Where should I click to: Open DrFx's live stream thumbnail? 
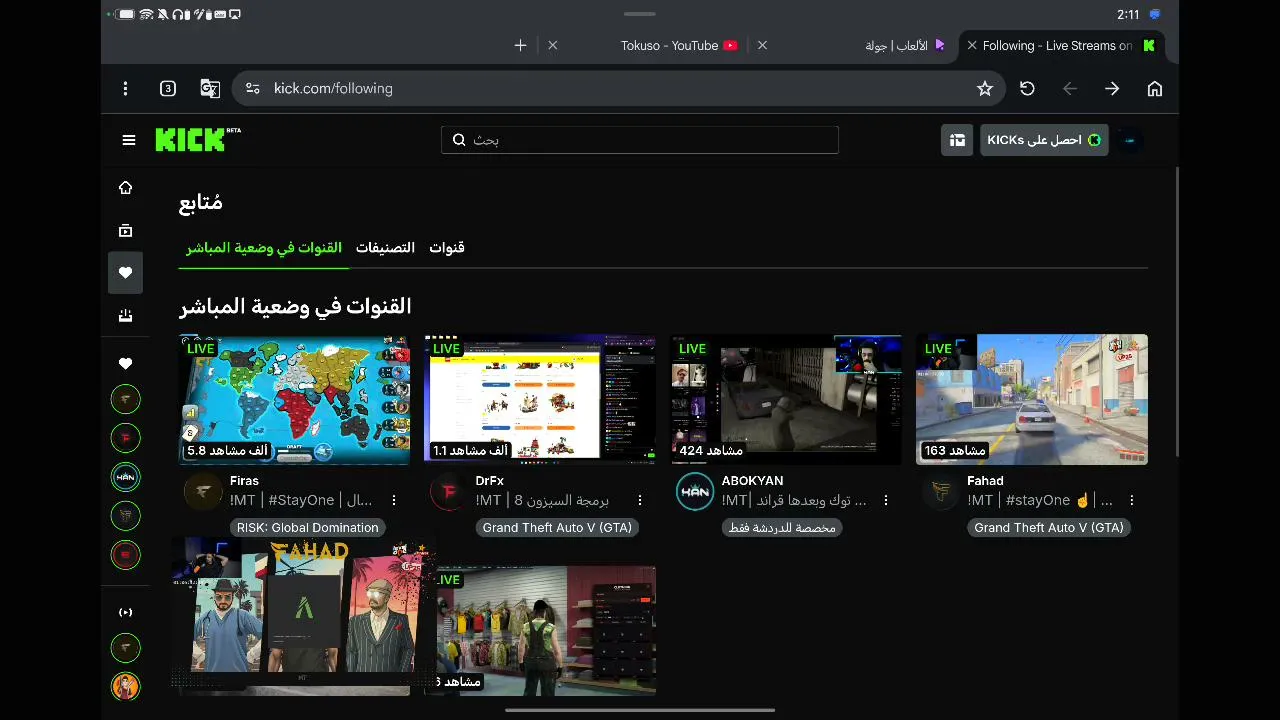coord(540,400)
